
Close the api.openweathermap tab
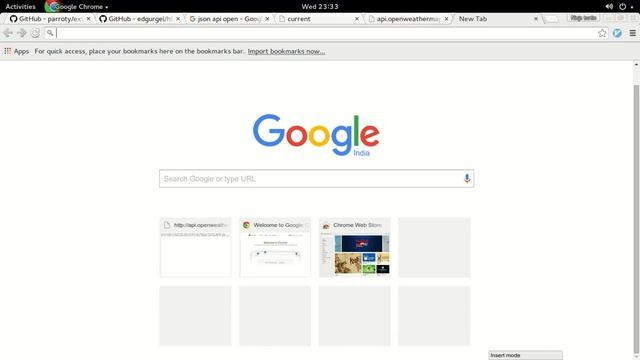(x=446, y=19)
